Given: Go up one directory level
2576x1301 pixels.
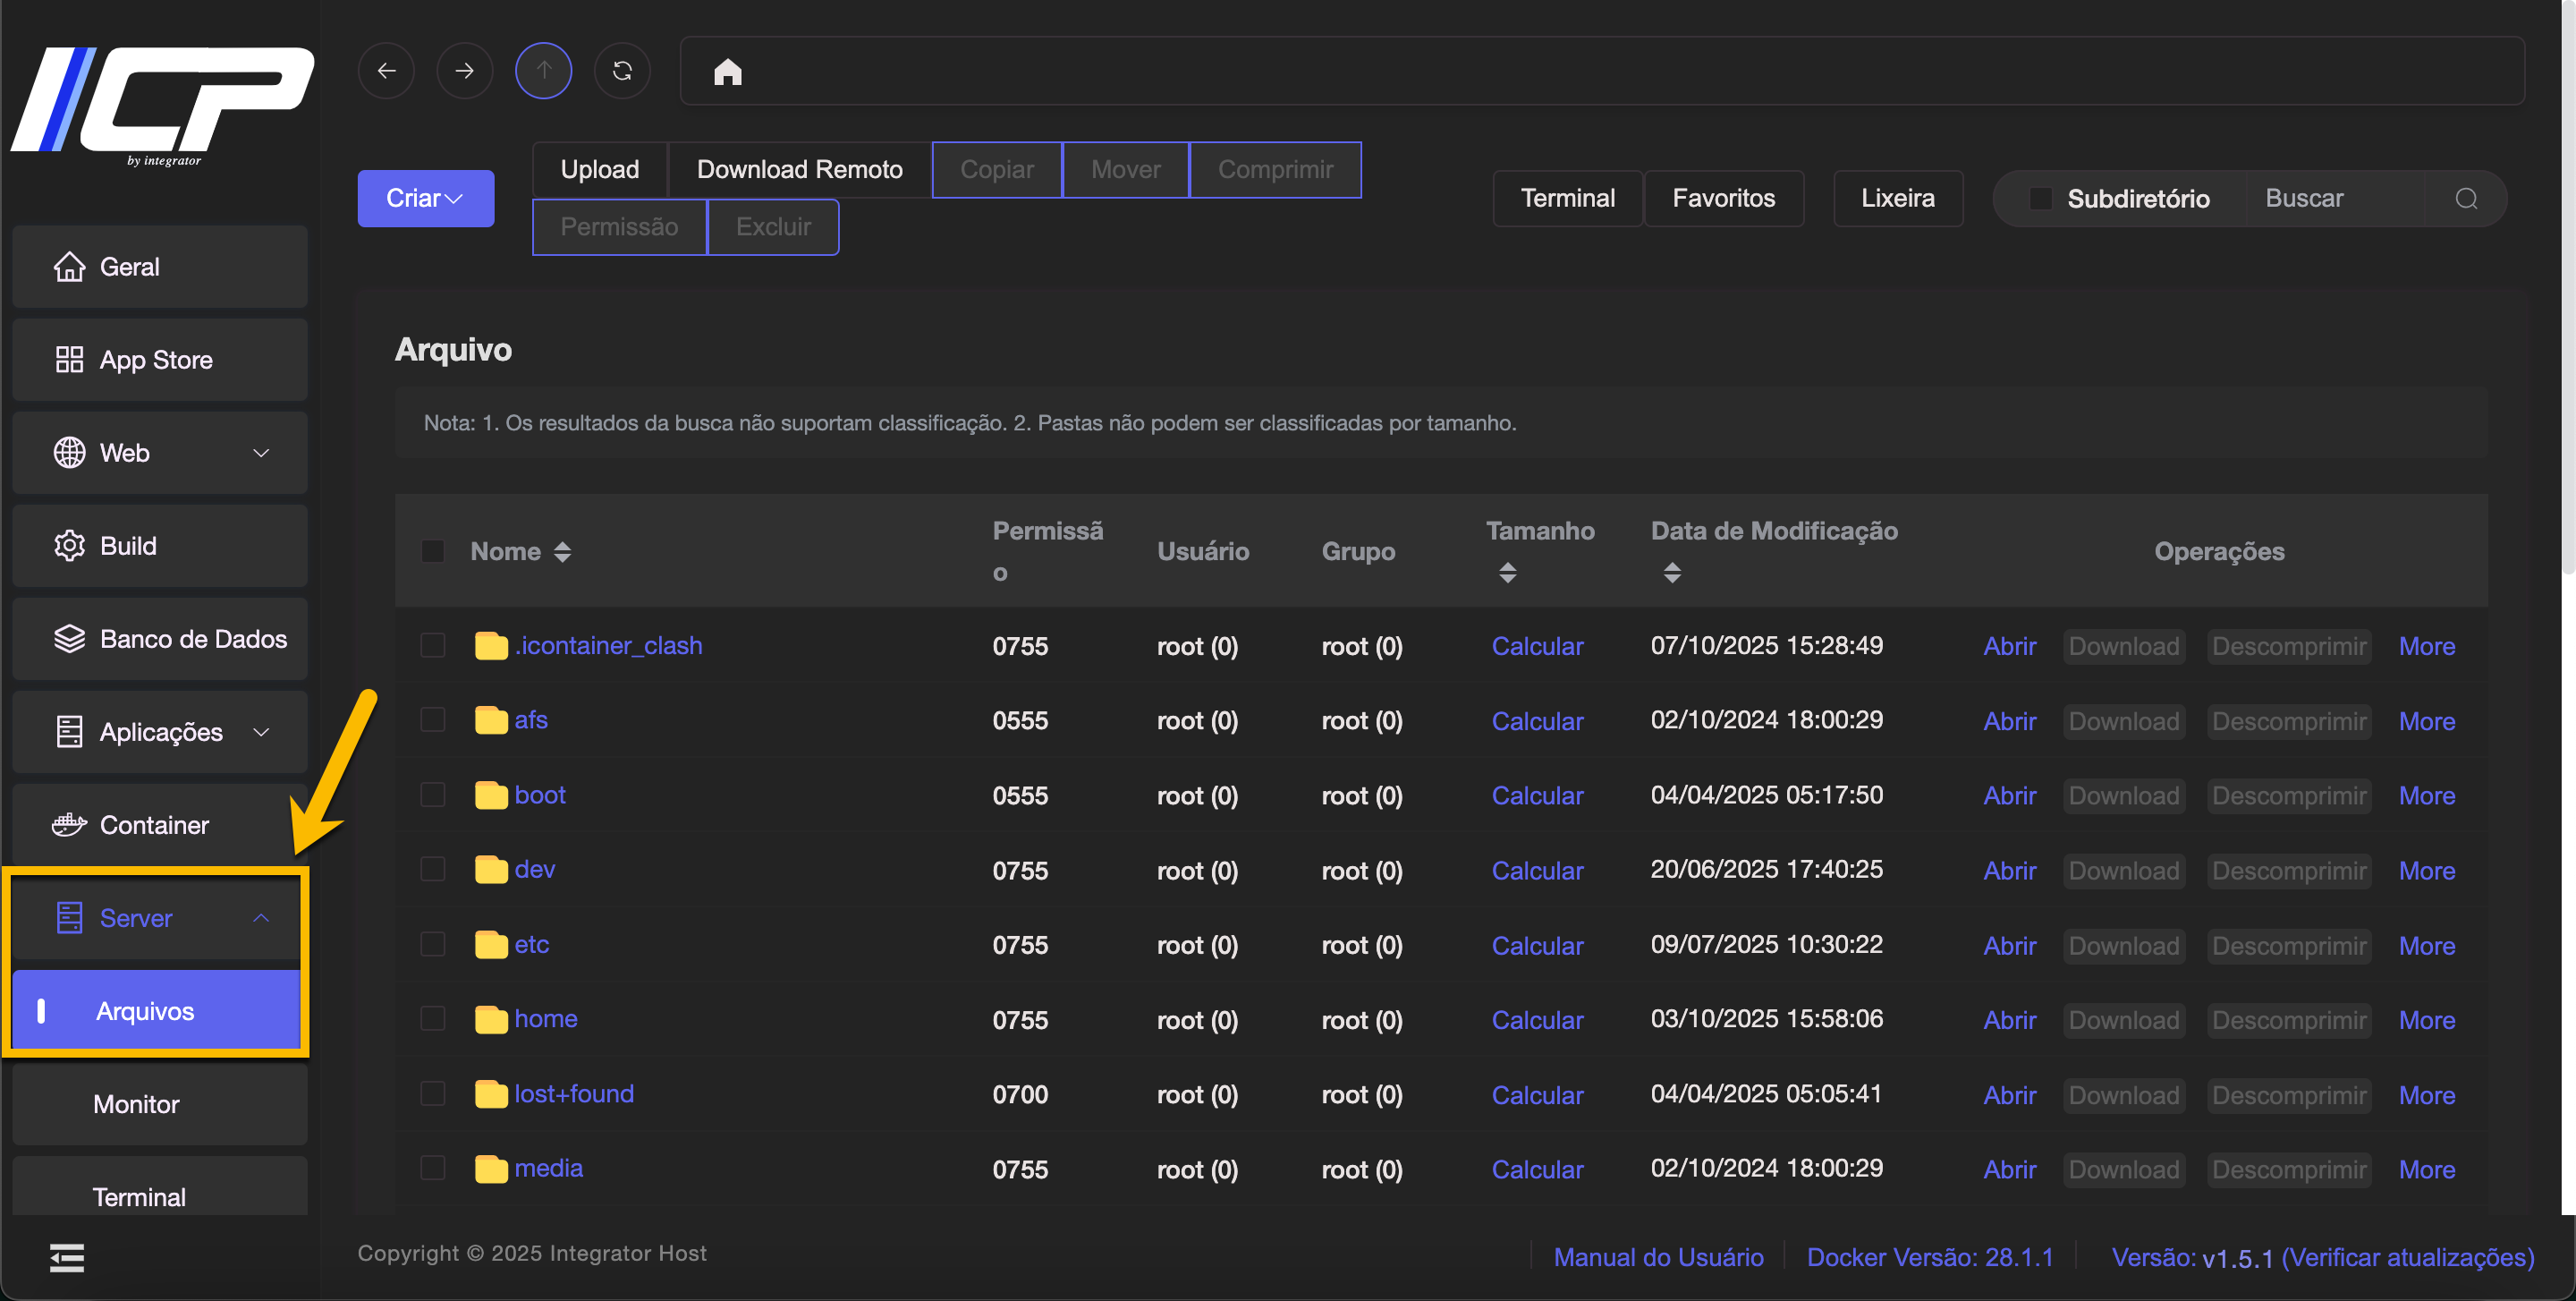Looking at the screenshot, I should pyautogui.click(x=543, y=70).
